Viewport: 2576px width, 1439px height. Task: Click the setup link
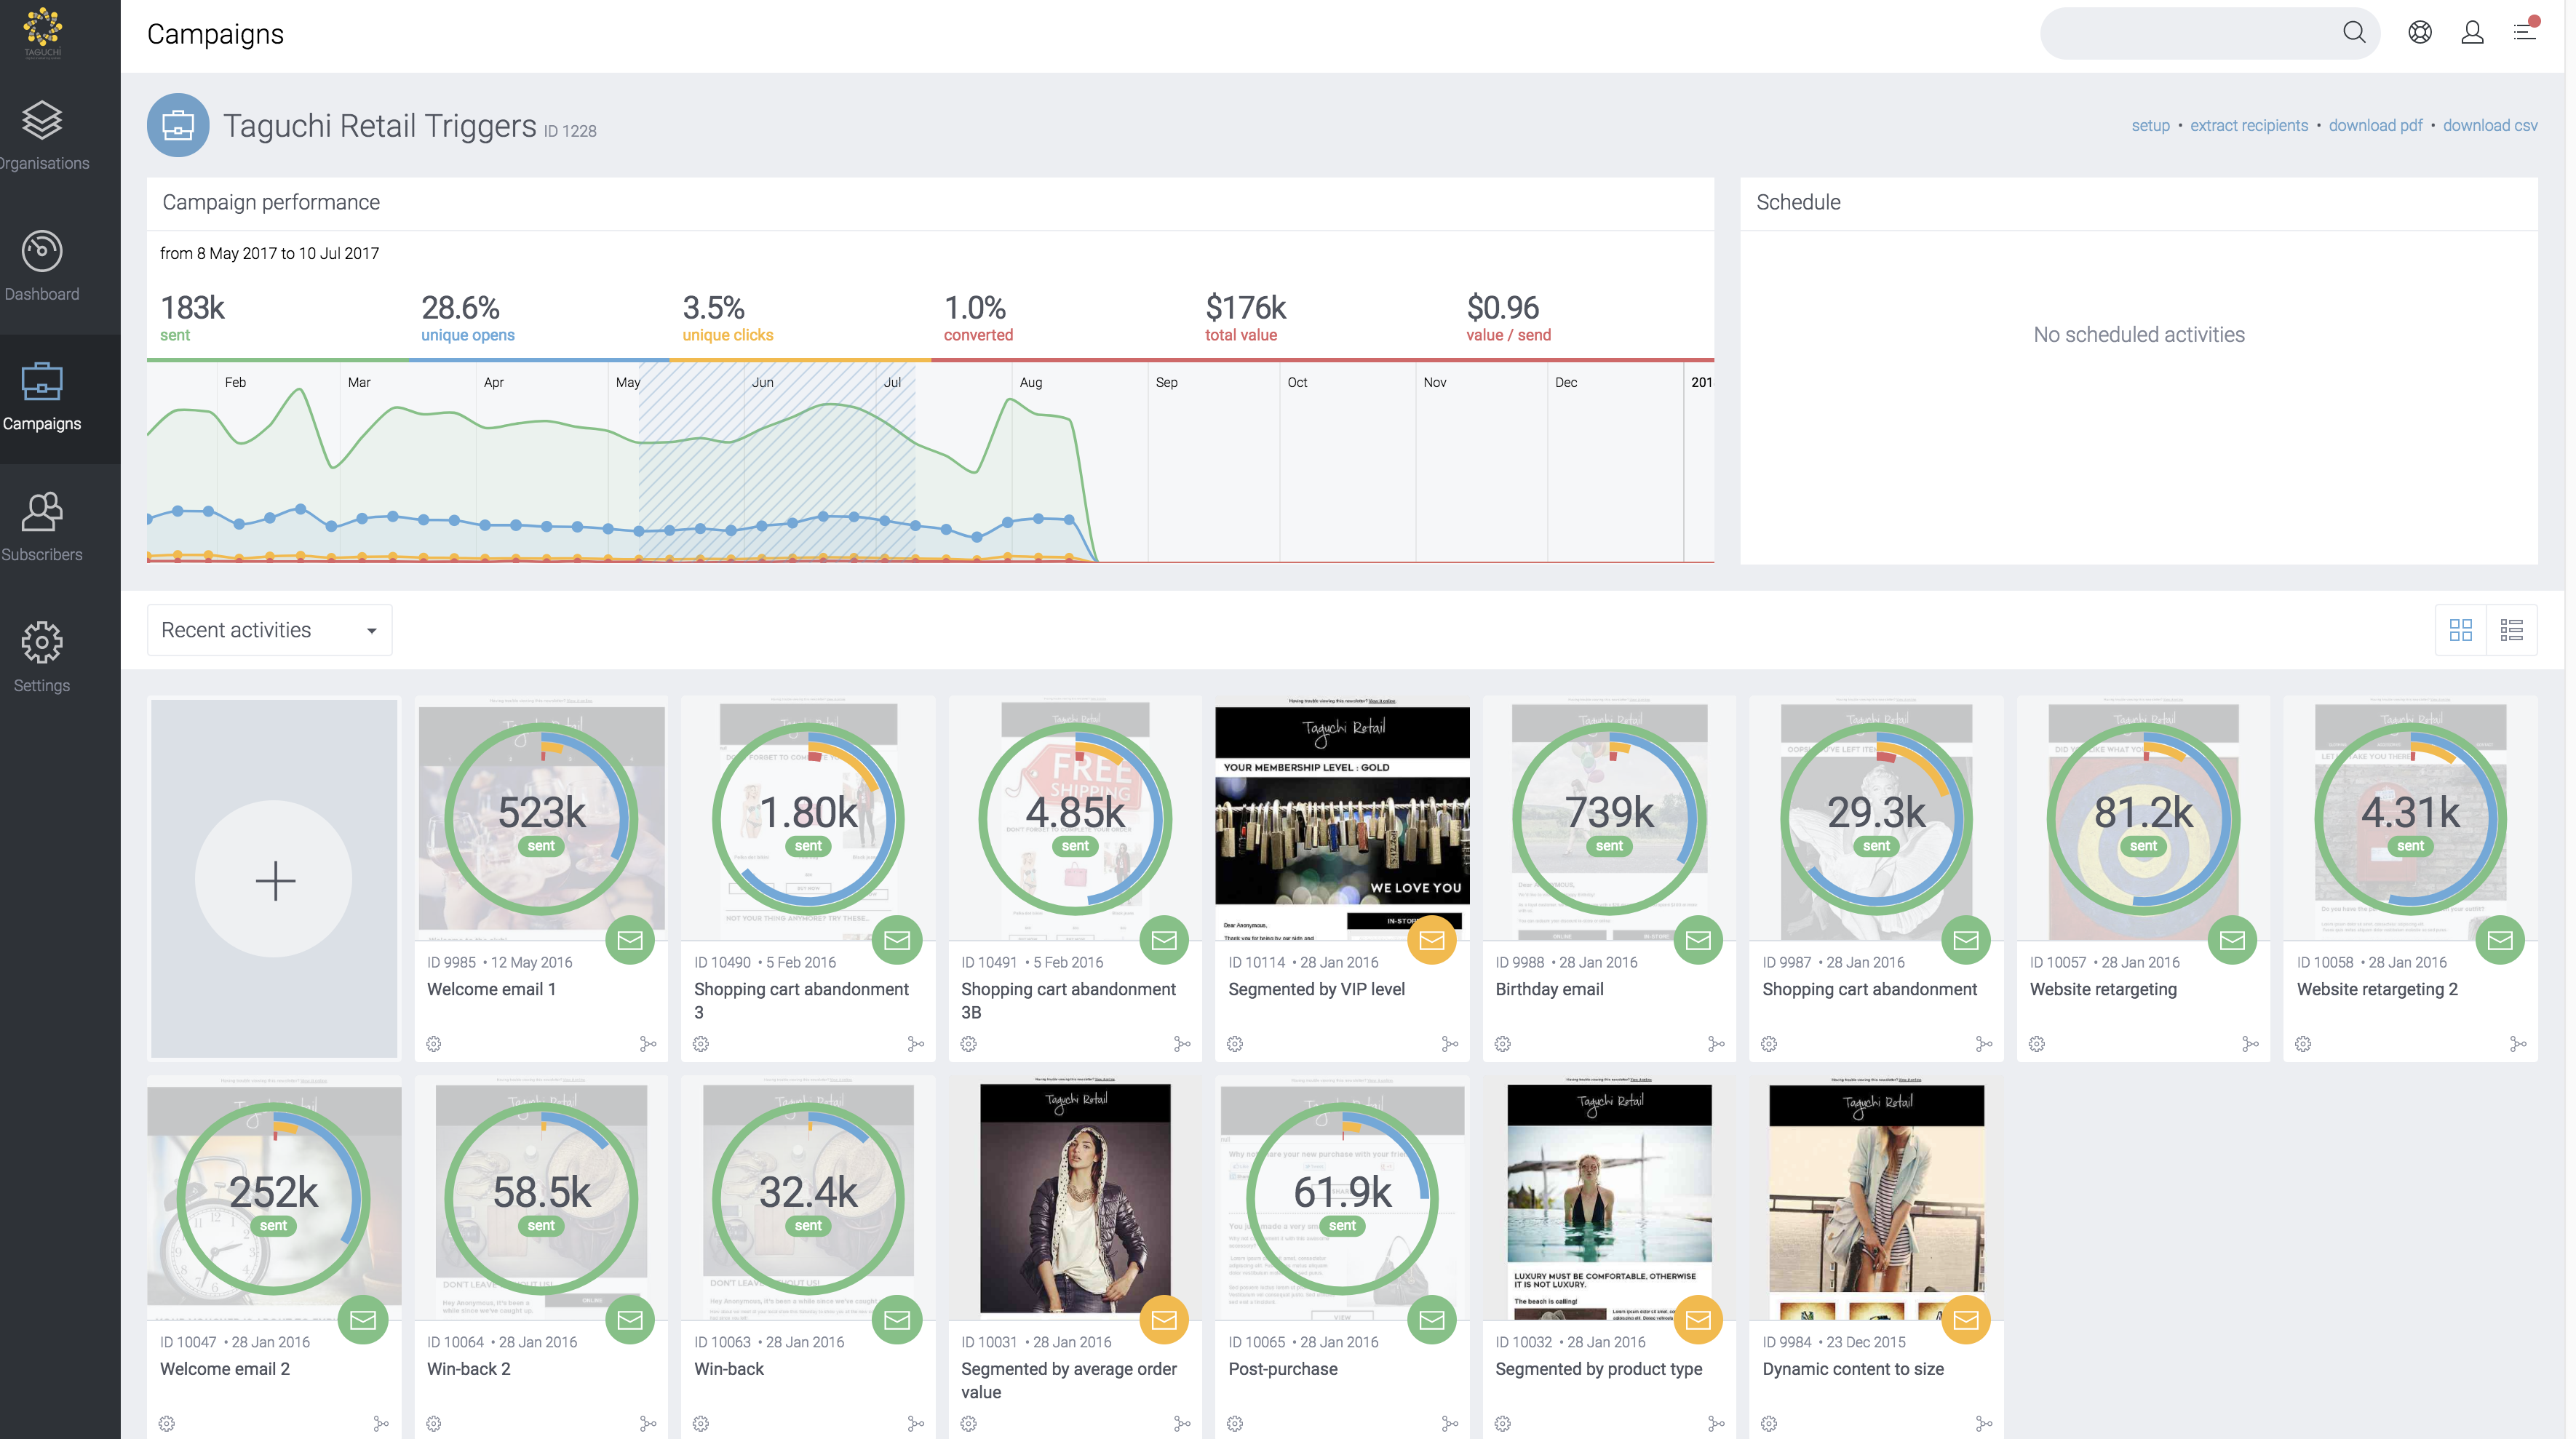click(2150, 125)
